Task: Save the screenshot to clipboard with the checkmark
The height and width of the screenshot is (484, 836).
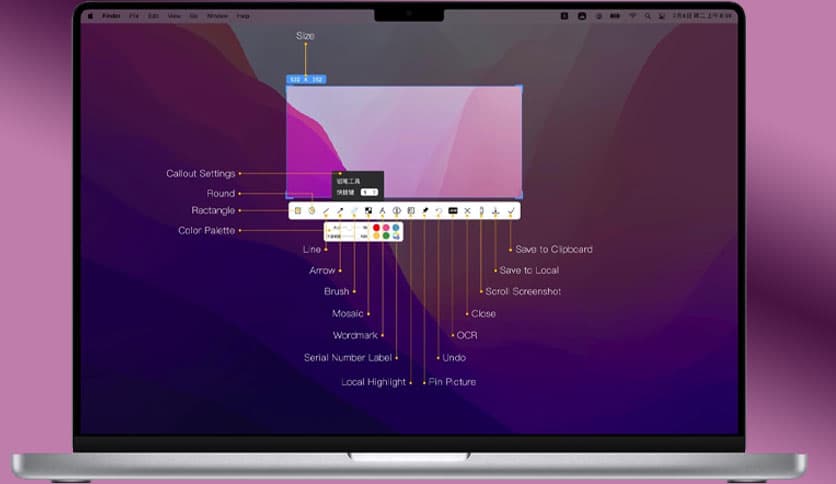Action: [511, 211]
